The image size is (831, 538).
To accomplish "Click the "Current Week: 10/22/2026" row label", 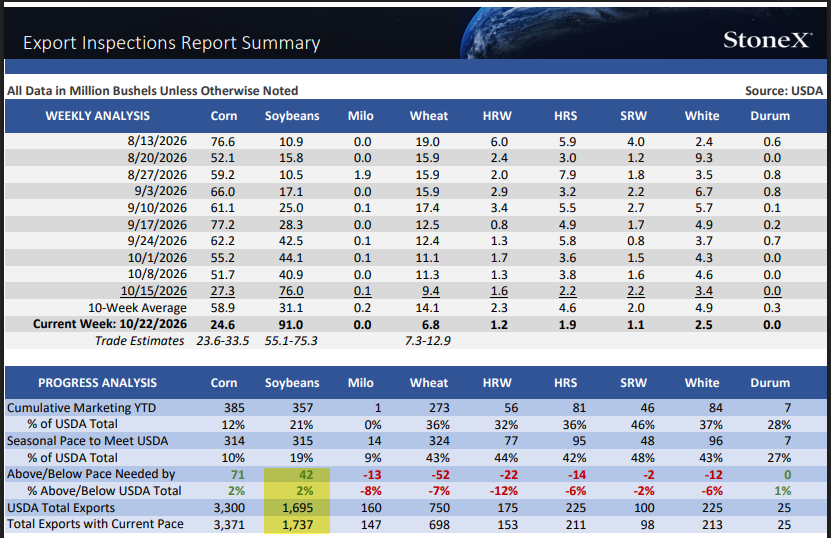I will pyautogui.click(x=110, y=324).
